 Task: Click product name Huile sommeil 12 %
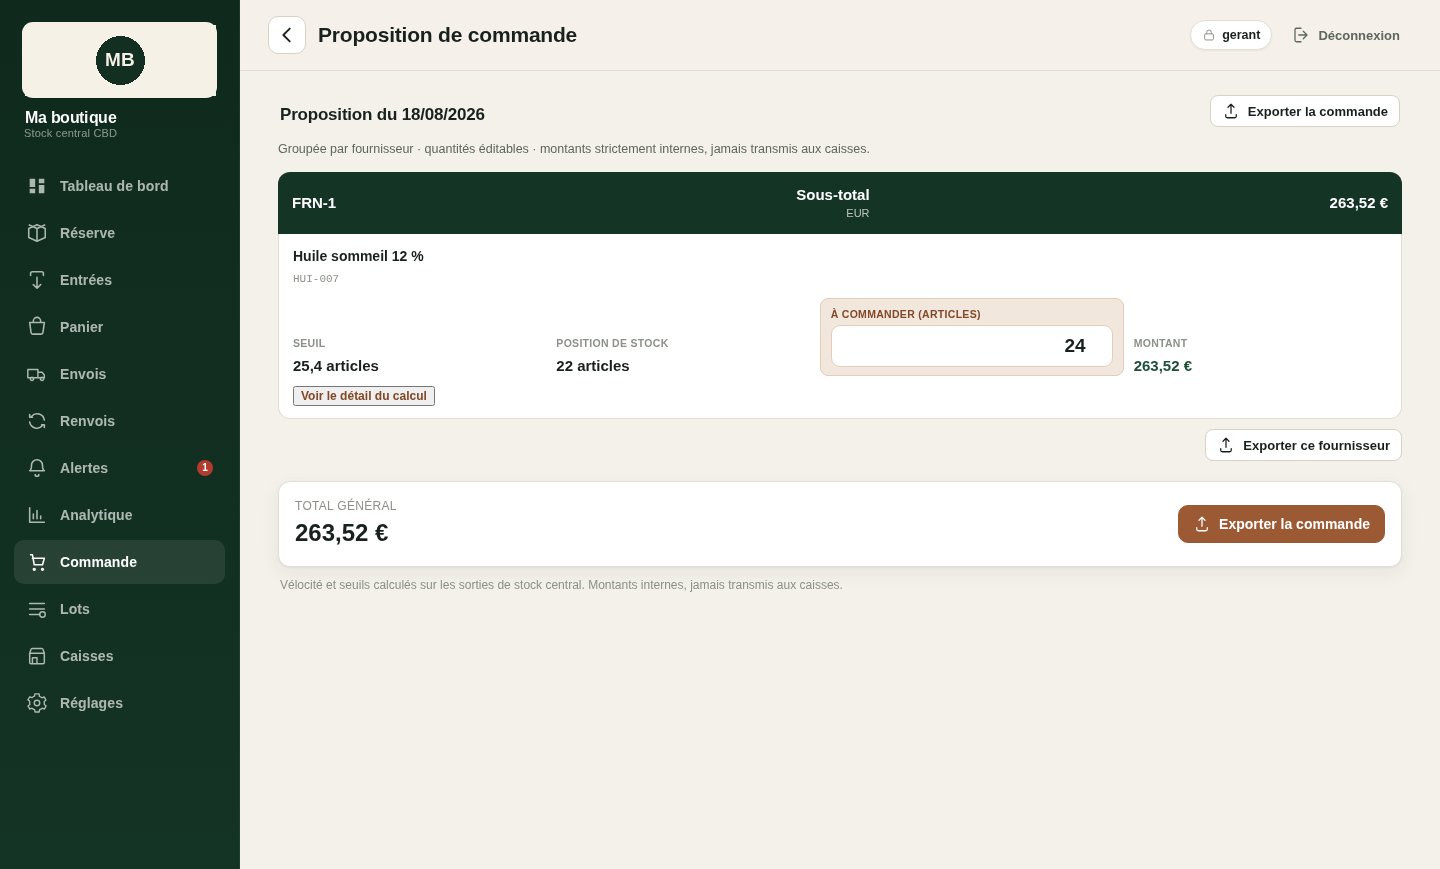point(358,256)
